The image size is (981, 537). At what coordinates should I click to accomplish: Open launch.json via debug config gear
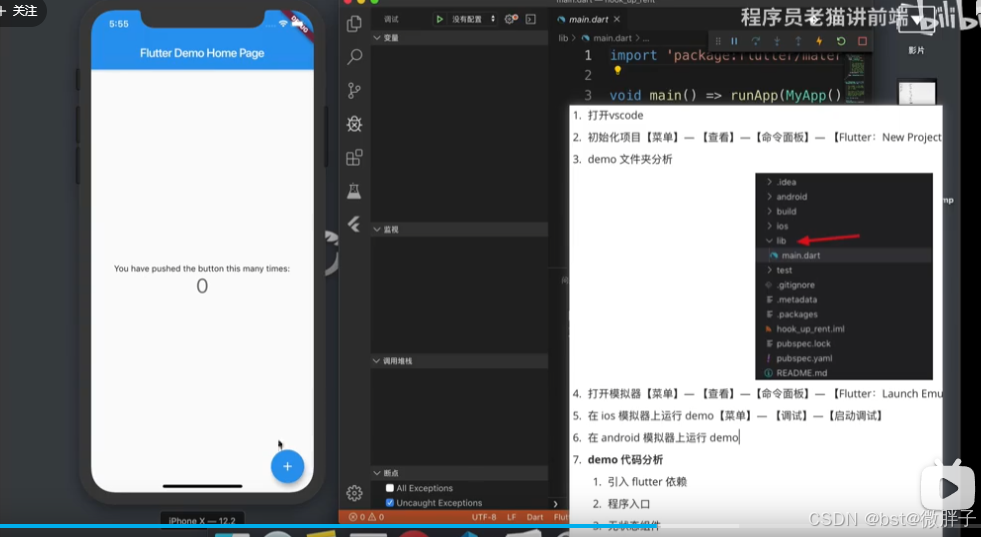click(x=511, y=19)
